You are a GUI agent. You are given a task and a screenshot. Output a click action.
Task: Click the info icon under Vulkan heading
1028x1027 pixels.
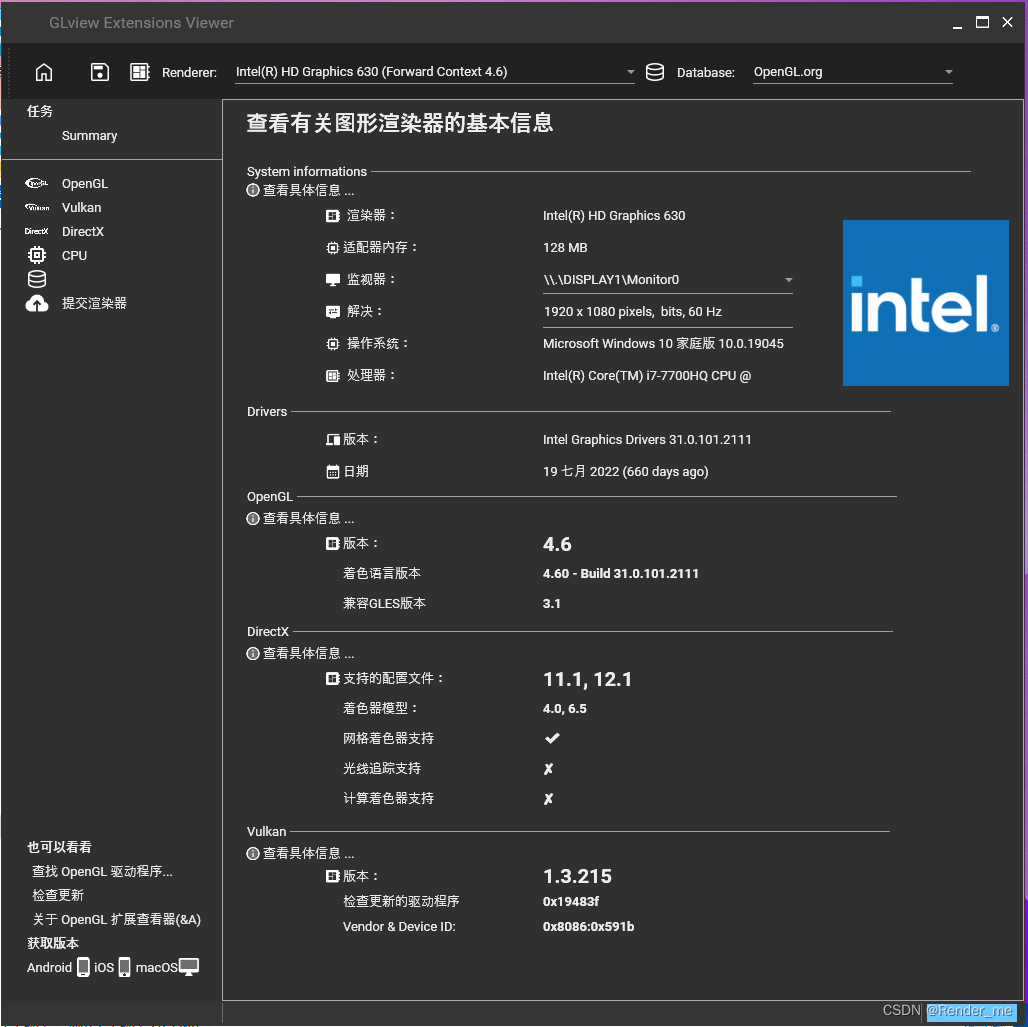[252, 853]
